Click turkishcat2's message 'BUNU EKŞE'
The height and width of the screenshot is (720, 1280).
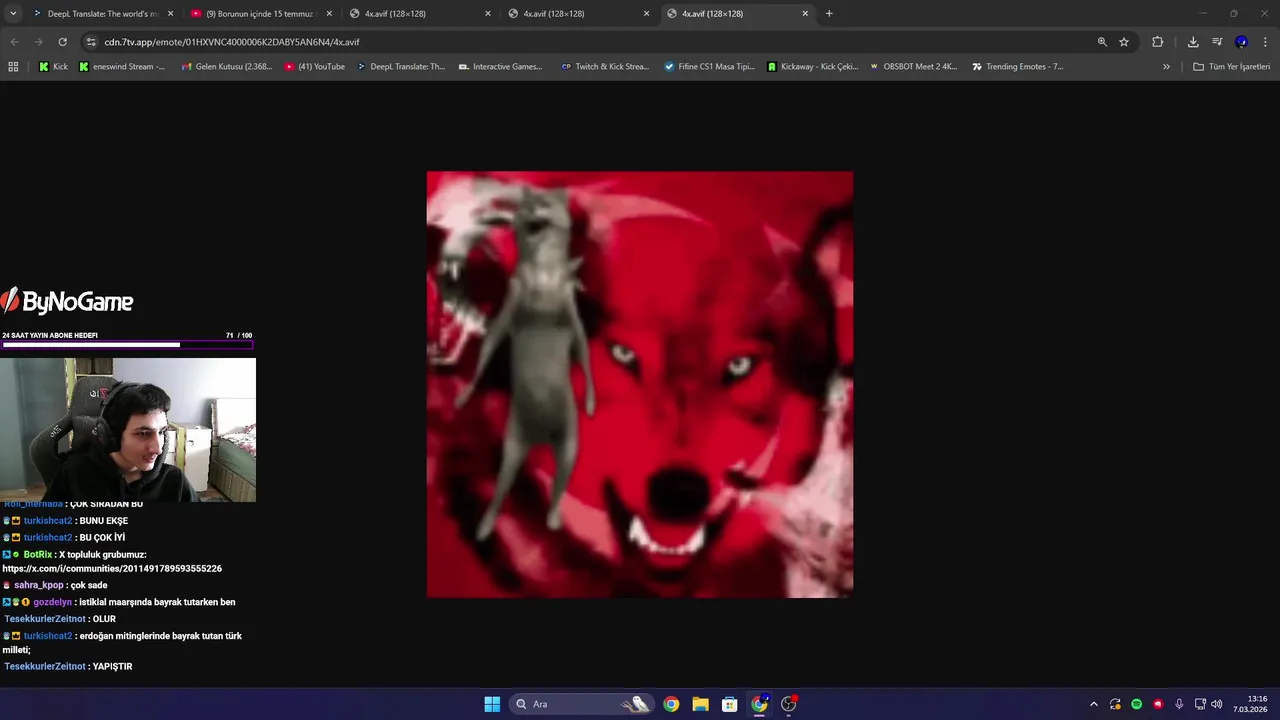point(103,521)
